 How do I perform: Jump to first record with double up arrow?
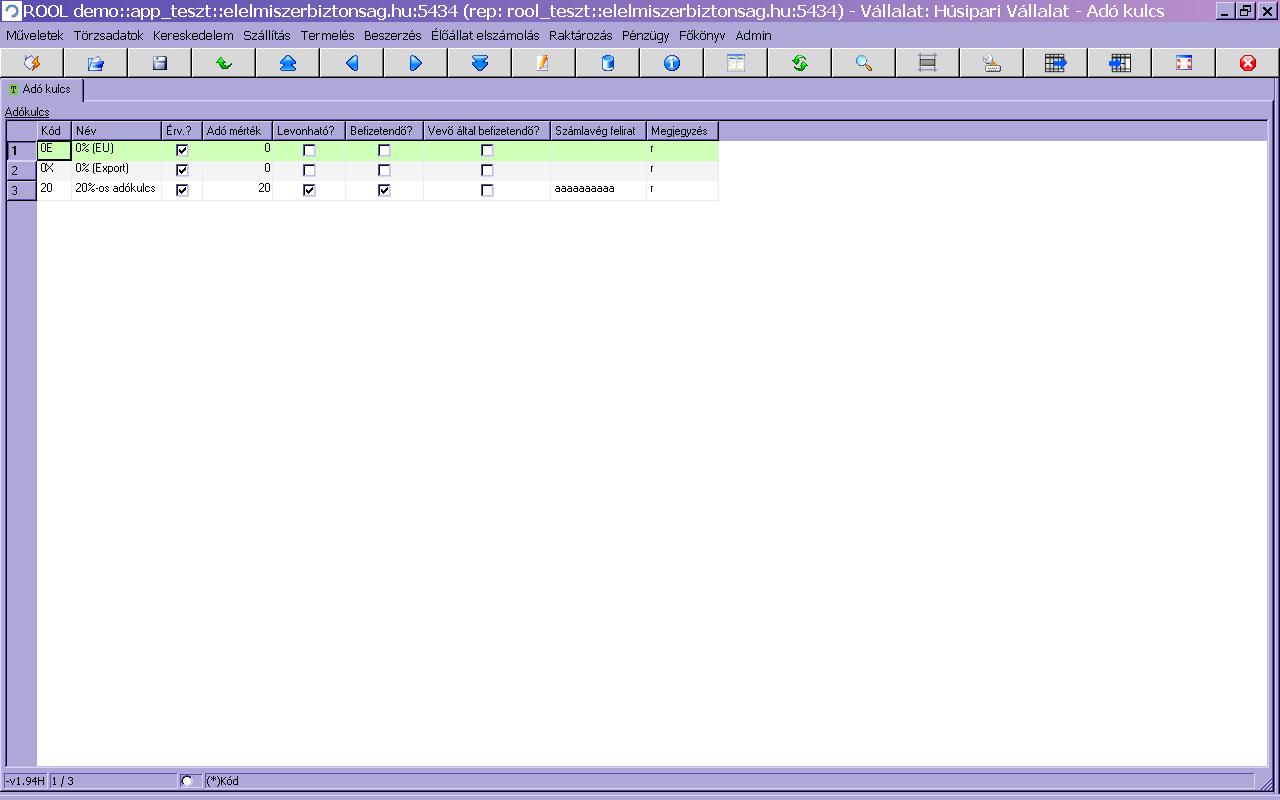(288, 63)
